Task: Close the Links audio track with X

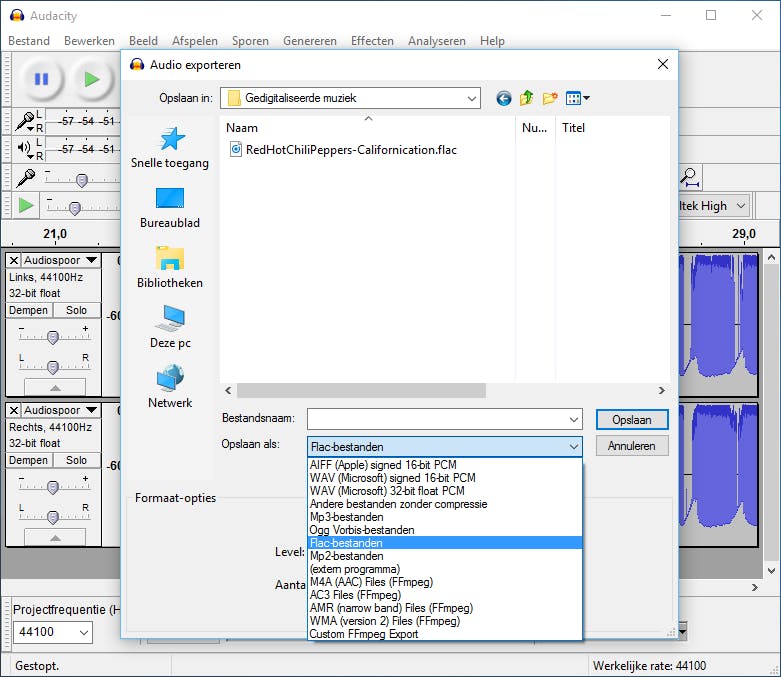Action: pyautogui.click(x=14, y=260)
